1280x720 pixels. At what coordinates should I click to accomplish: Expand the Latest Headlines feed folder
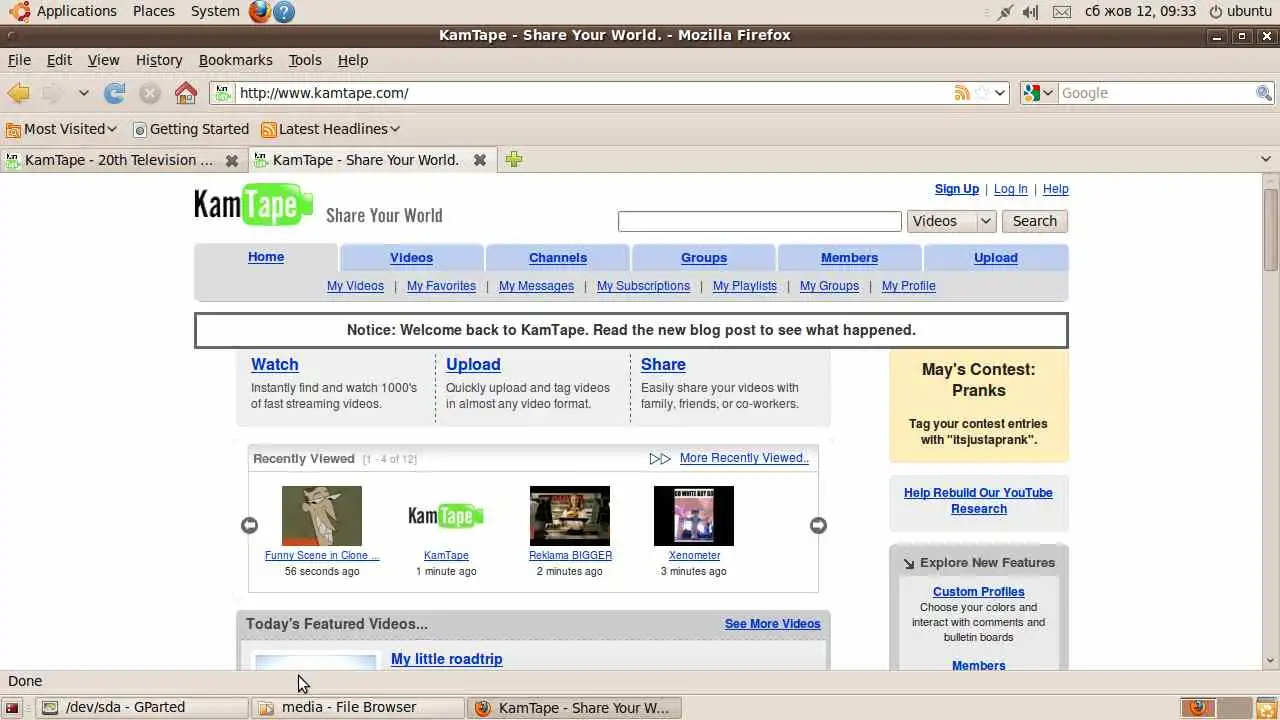[x=331, y=129]
